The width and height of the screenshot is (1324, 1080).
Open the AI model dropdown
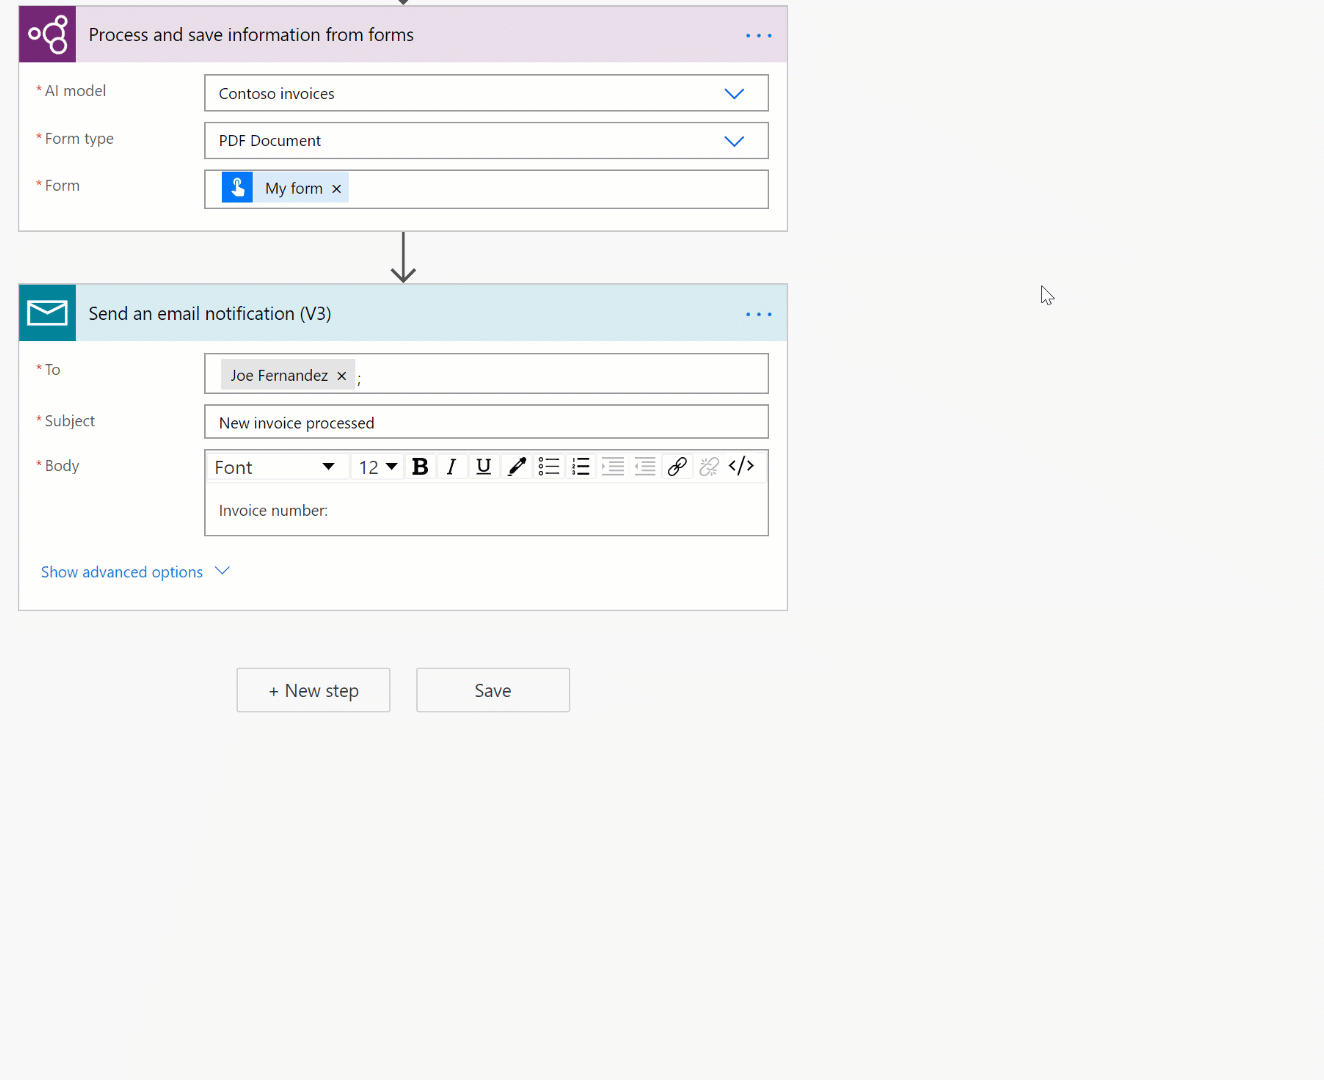coord(734,93)
